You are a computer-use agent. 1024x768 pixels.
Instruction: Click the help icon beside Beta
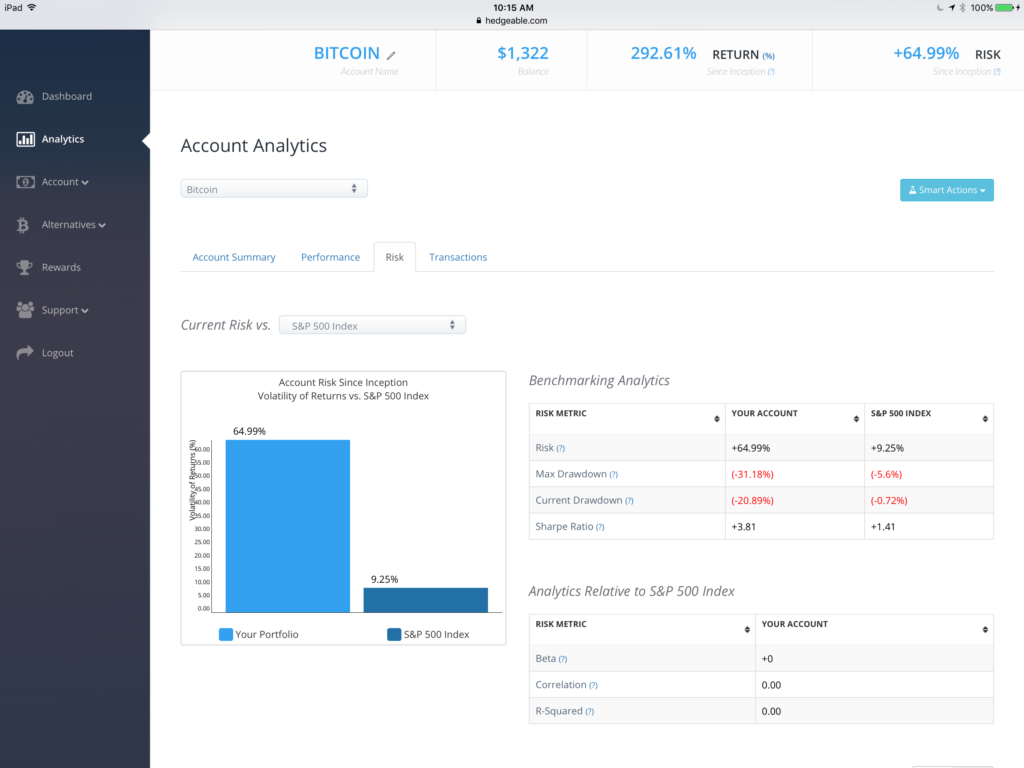(563, 659)
